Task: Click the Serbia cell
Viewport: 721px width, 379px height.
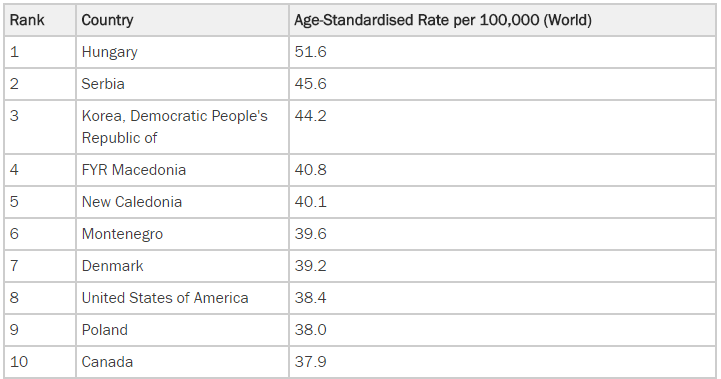Action: coord(103,84)
